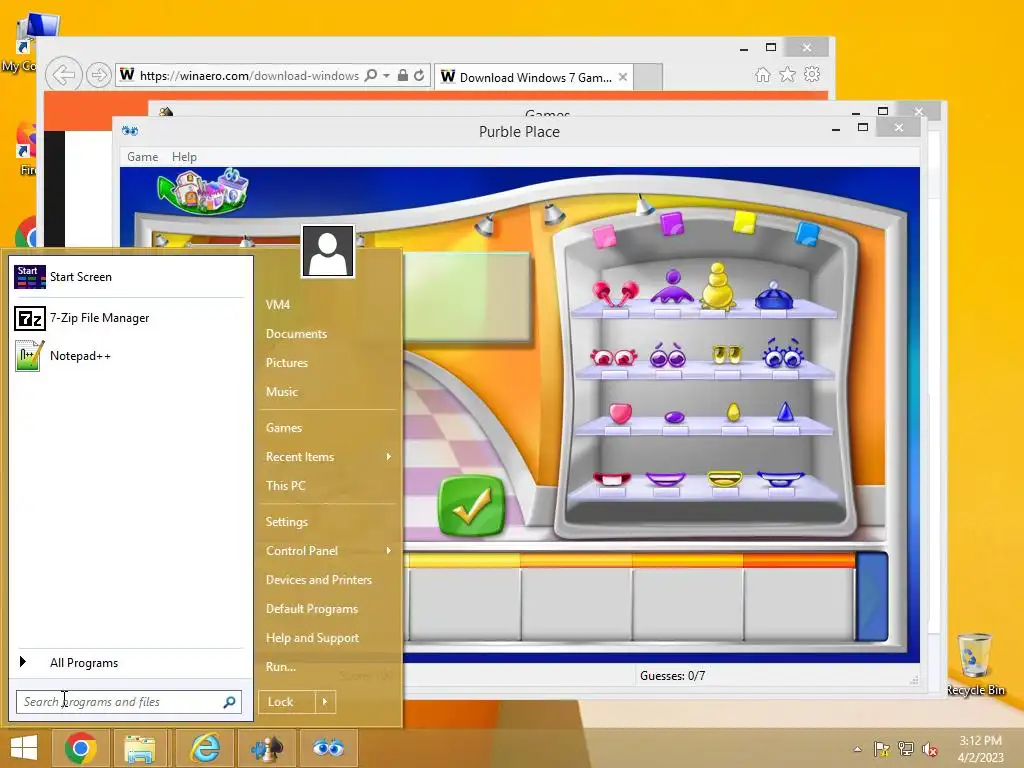This screenshot has height=768, width=1024.
Task: Click the Internet Explorer home icon
Action: point(762,74)
